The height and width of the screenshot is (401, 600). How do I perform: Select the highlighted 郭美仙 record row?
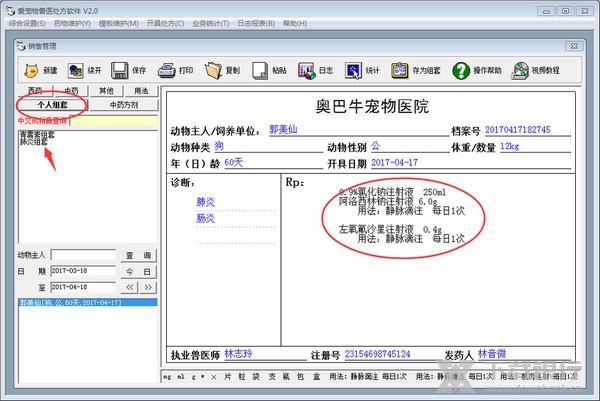point(88,302)
